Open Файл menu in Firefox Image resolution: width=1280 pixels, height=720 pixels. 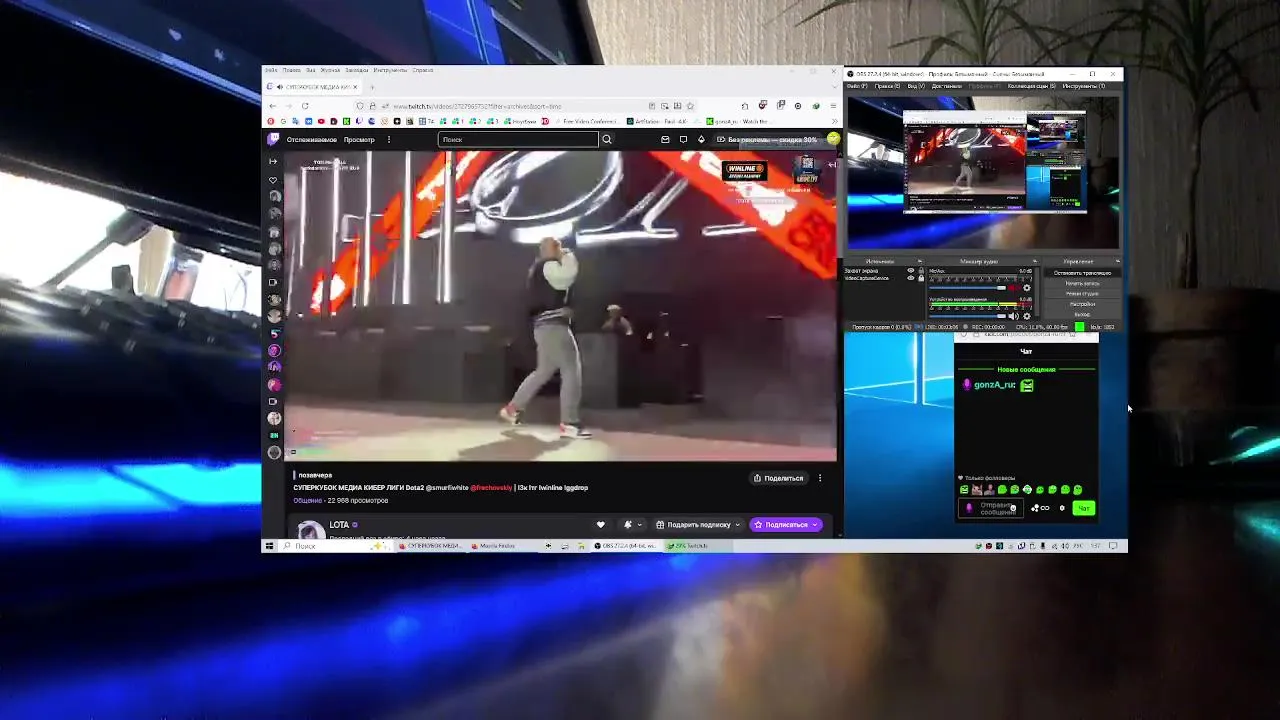[x=271, y=70]
